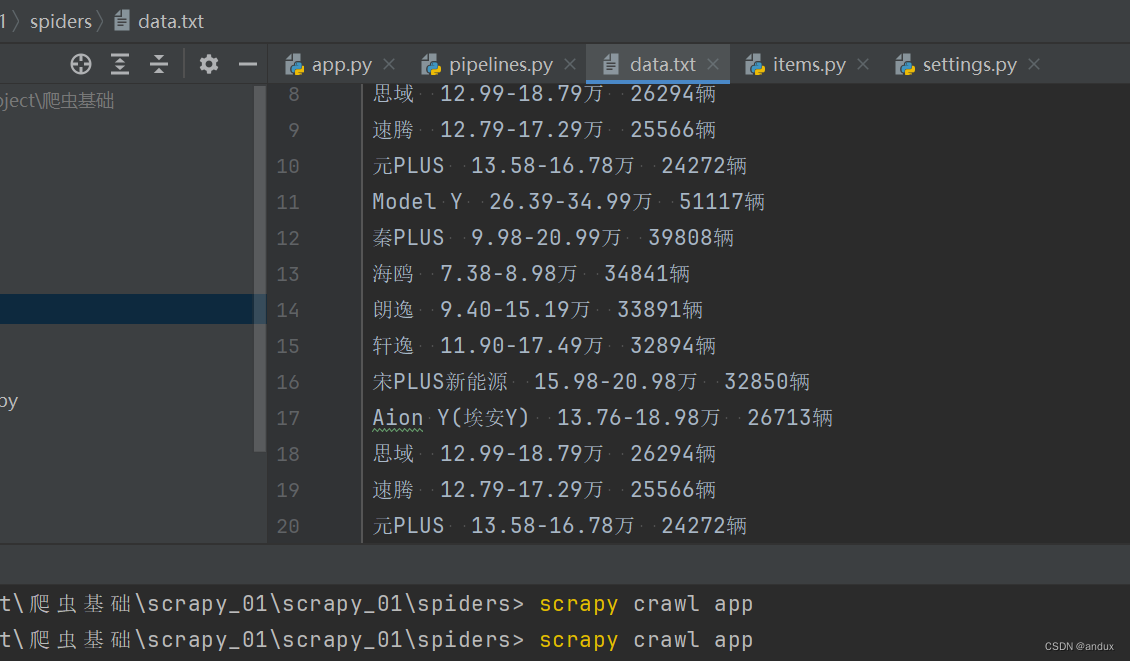
Task: Close the app.py tab
Action: (389, 64)
